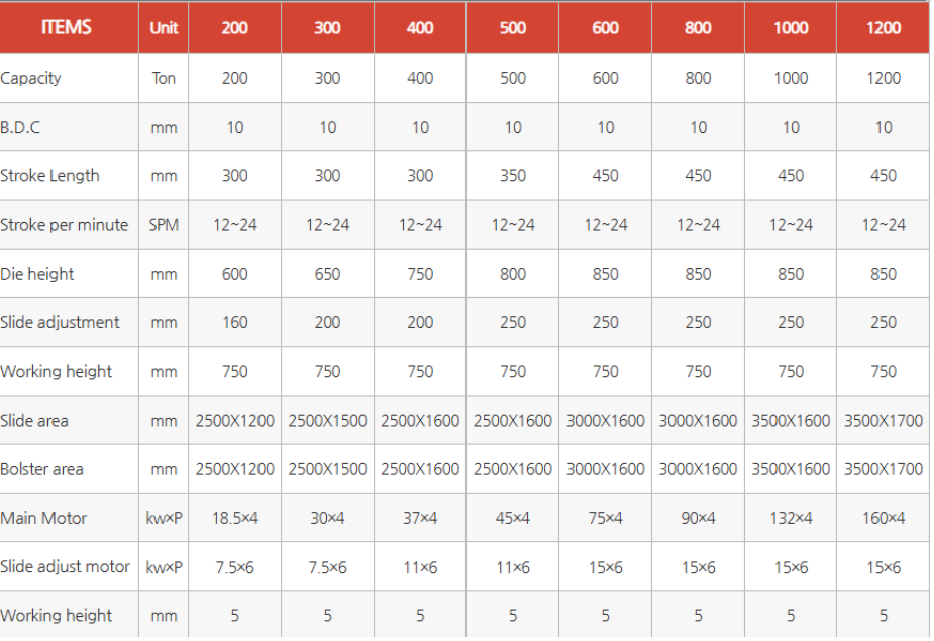The height and width of the screenshot is (641, 934).
Task: Click the Slide adjustment row label
Action: click(x=60, y=322)
